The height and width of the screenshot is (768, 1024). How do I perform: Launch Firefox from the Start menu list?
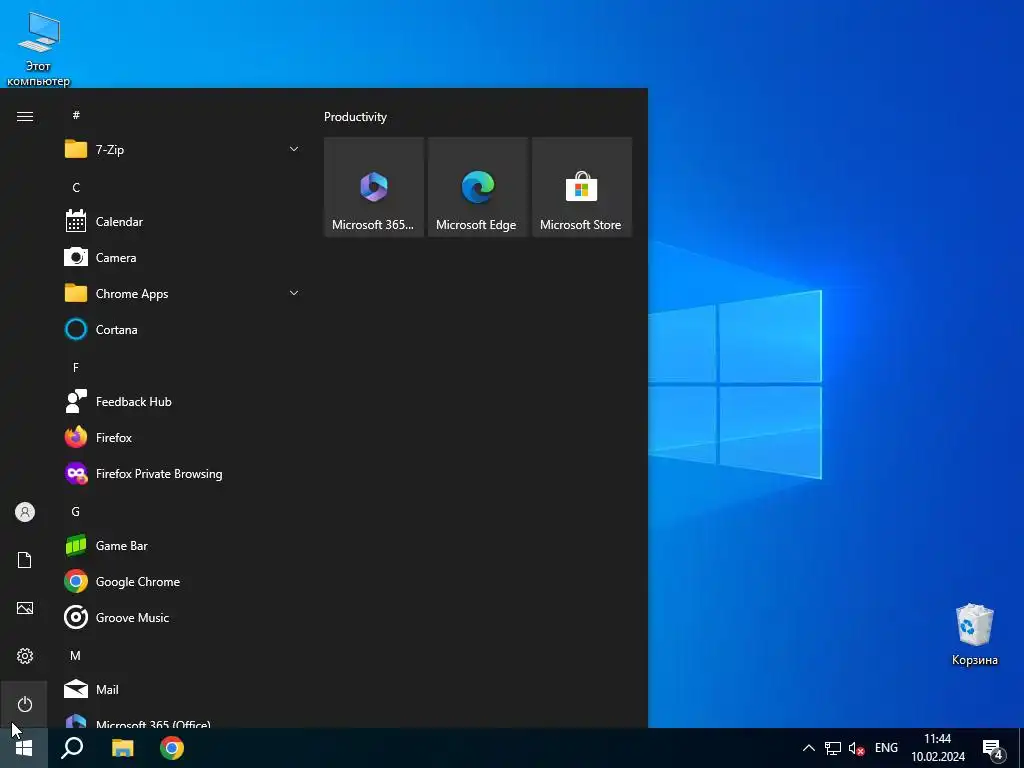183,438
